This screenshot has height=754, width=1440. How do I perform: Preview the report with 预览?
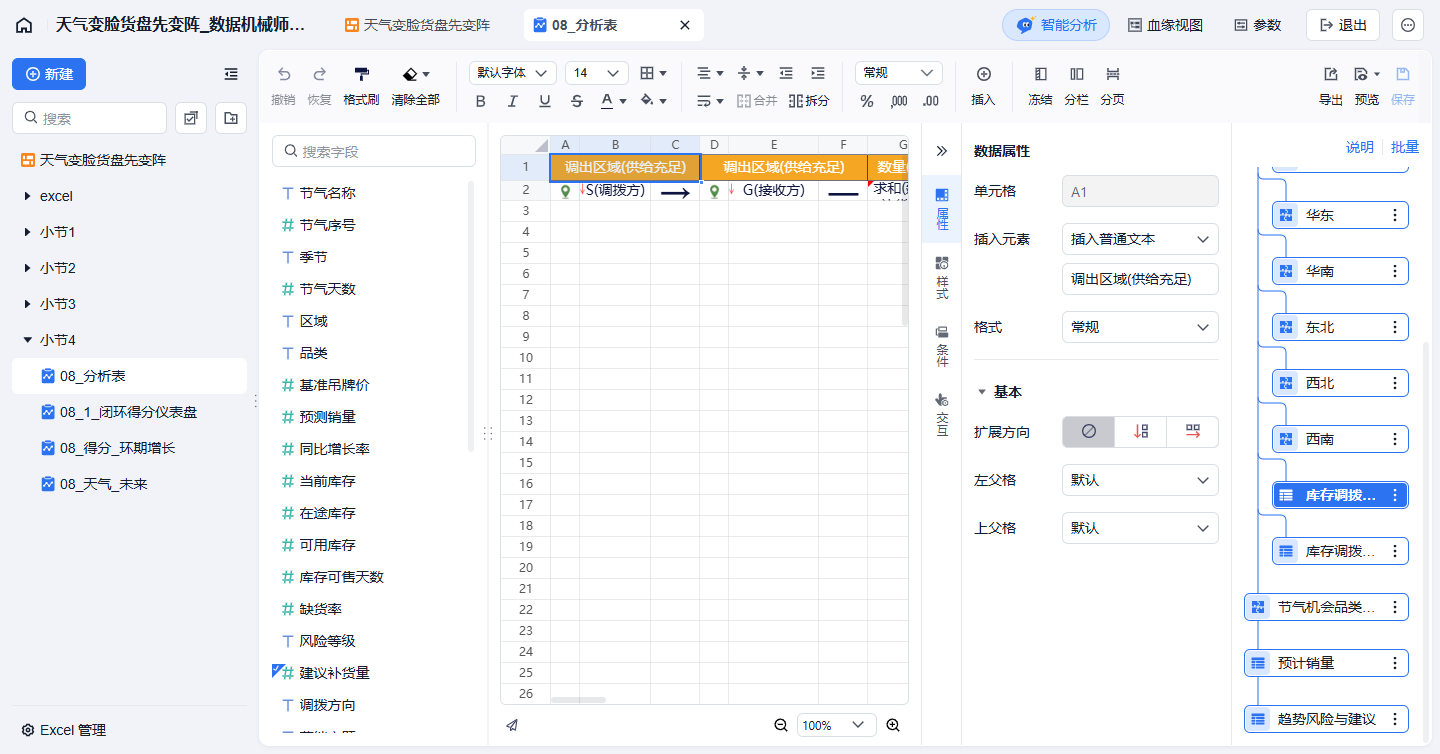(1366, 86)
